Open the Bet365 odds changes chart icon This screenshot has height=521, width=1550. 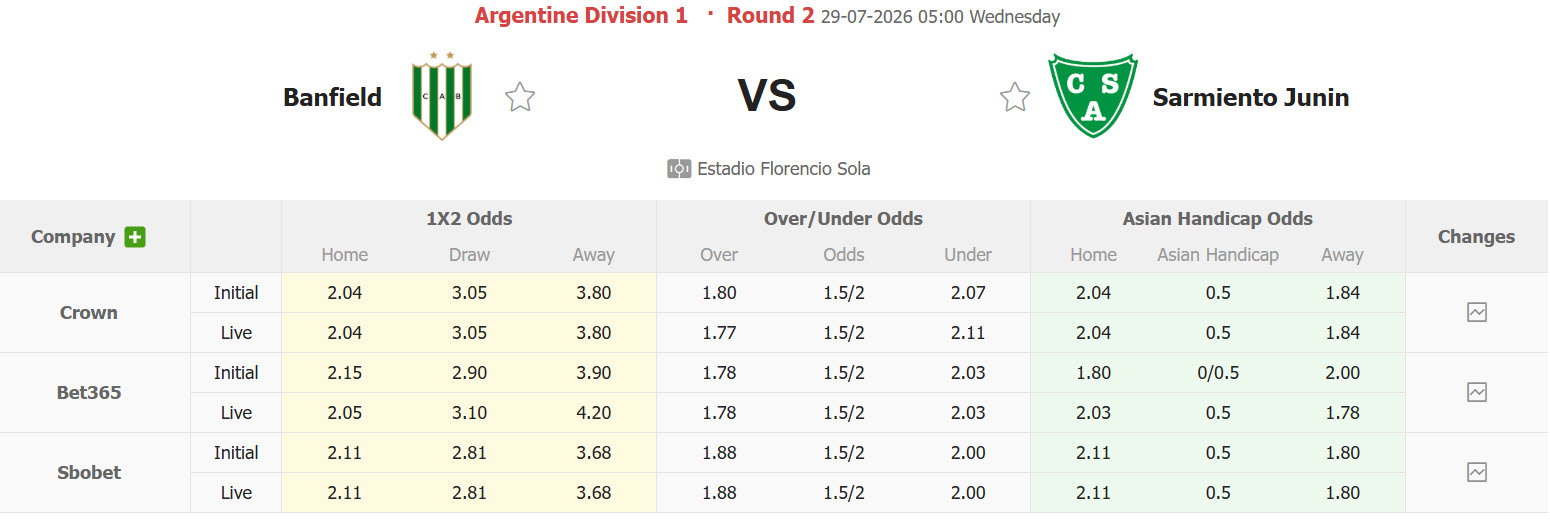coord(1477,392)
